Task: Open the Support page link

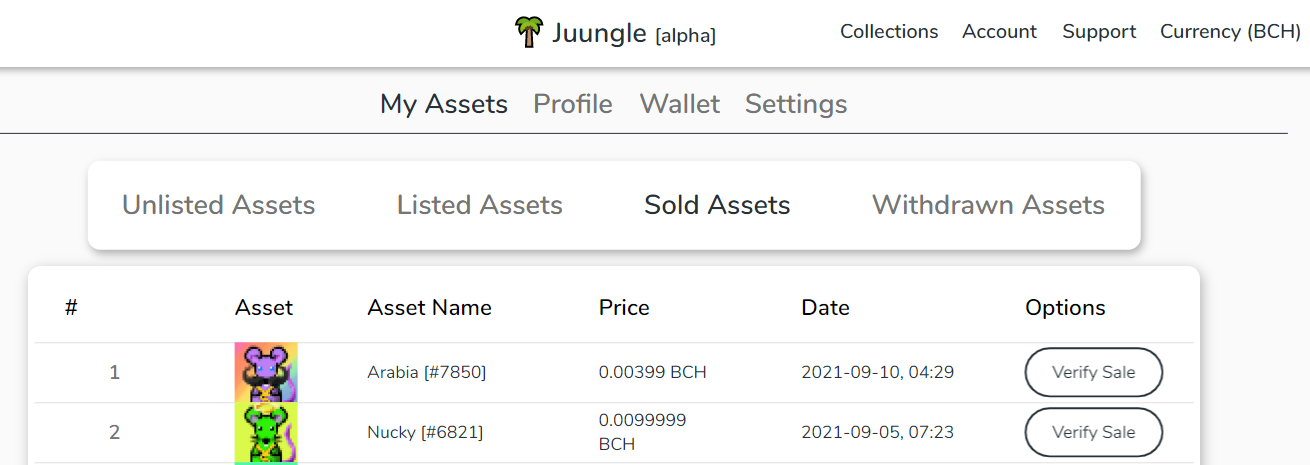Action: (1099, 32)
